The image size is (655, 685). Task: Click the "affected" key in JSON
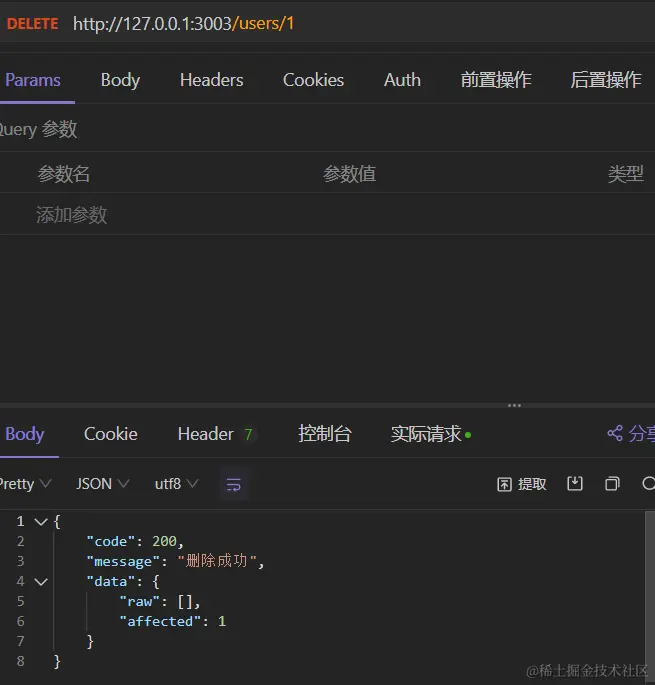pyautogui.click(x=160, y=621)
